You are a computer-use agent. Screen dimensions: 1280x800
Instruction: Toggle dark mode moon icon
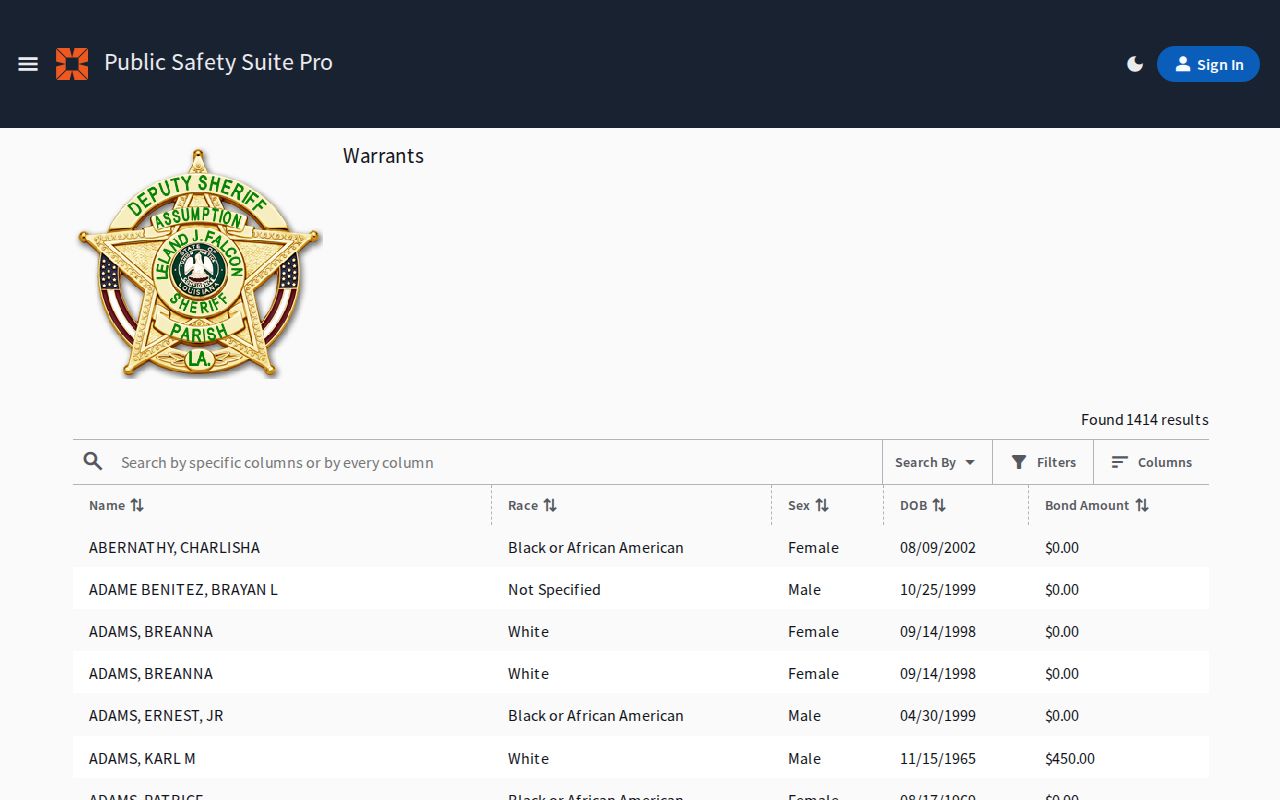(1135, 64)
